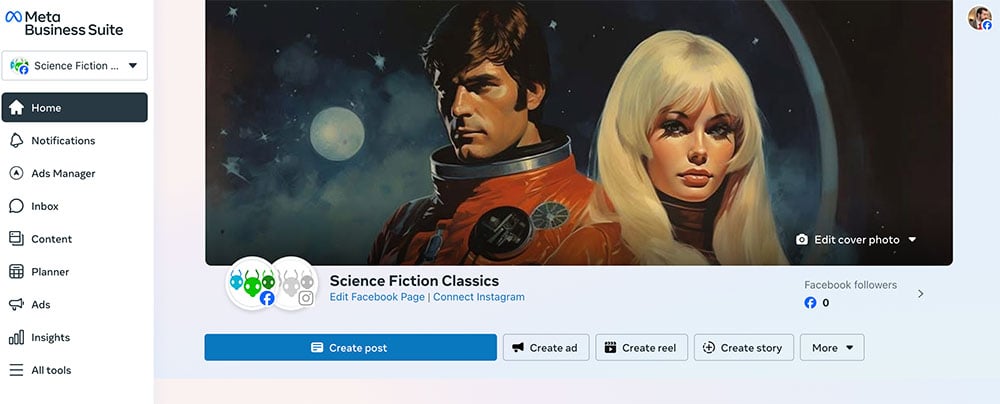The width and height of the screenshot is (1000, 404).
Task: Open the Content icon in sidebar
Action: (16, 239)
